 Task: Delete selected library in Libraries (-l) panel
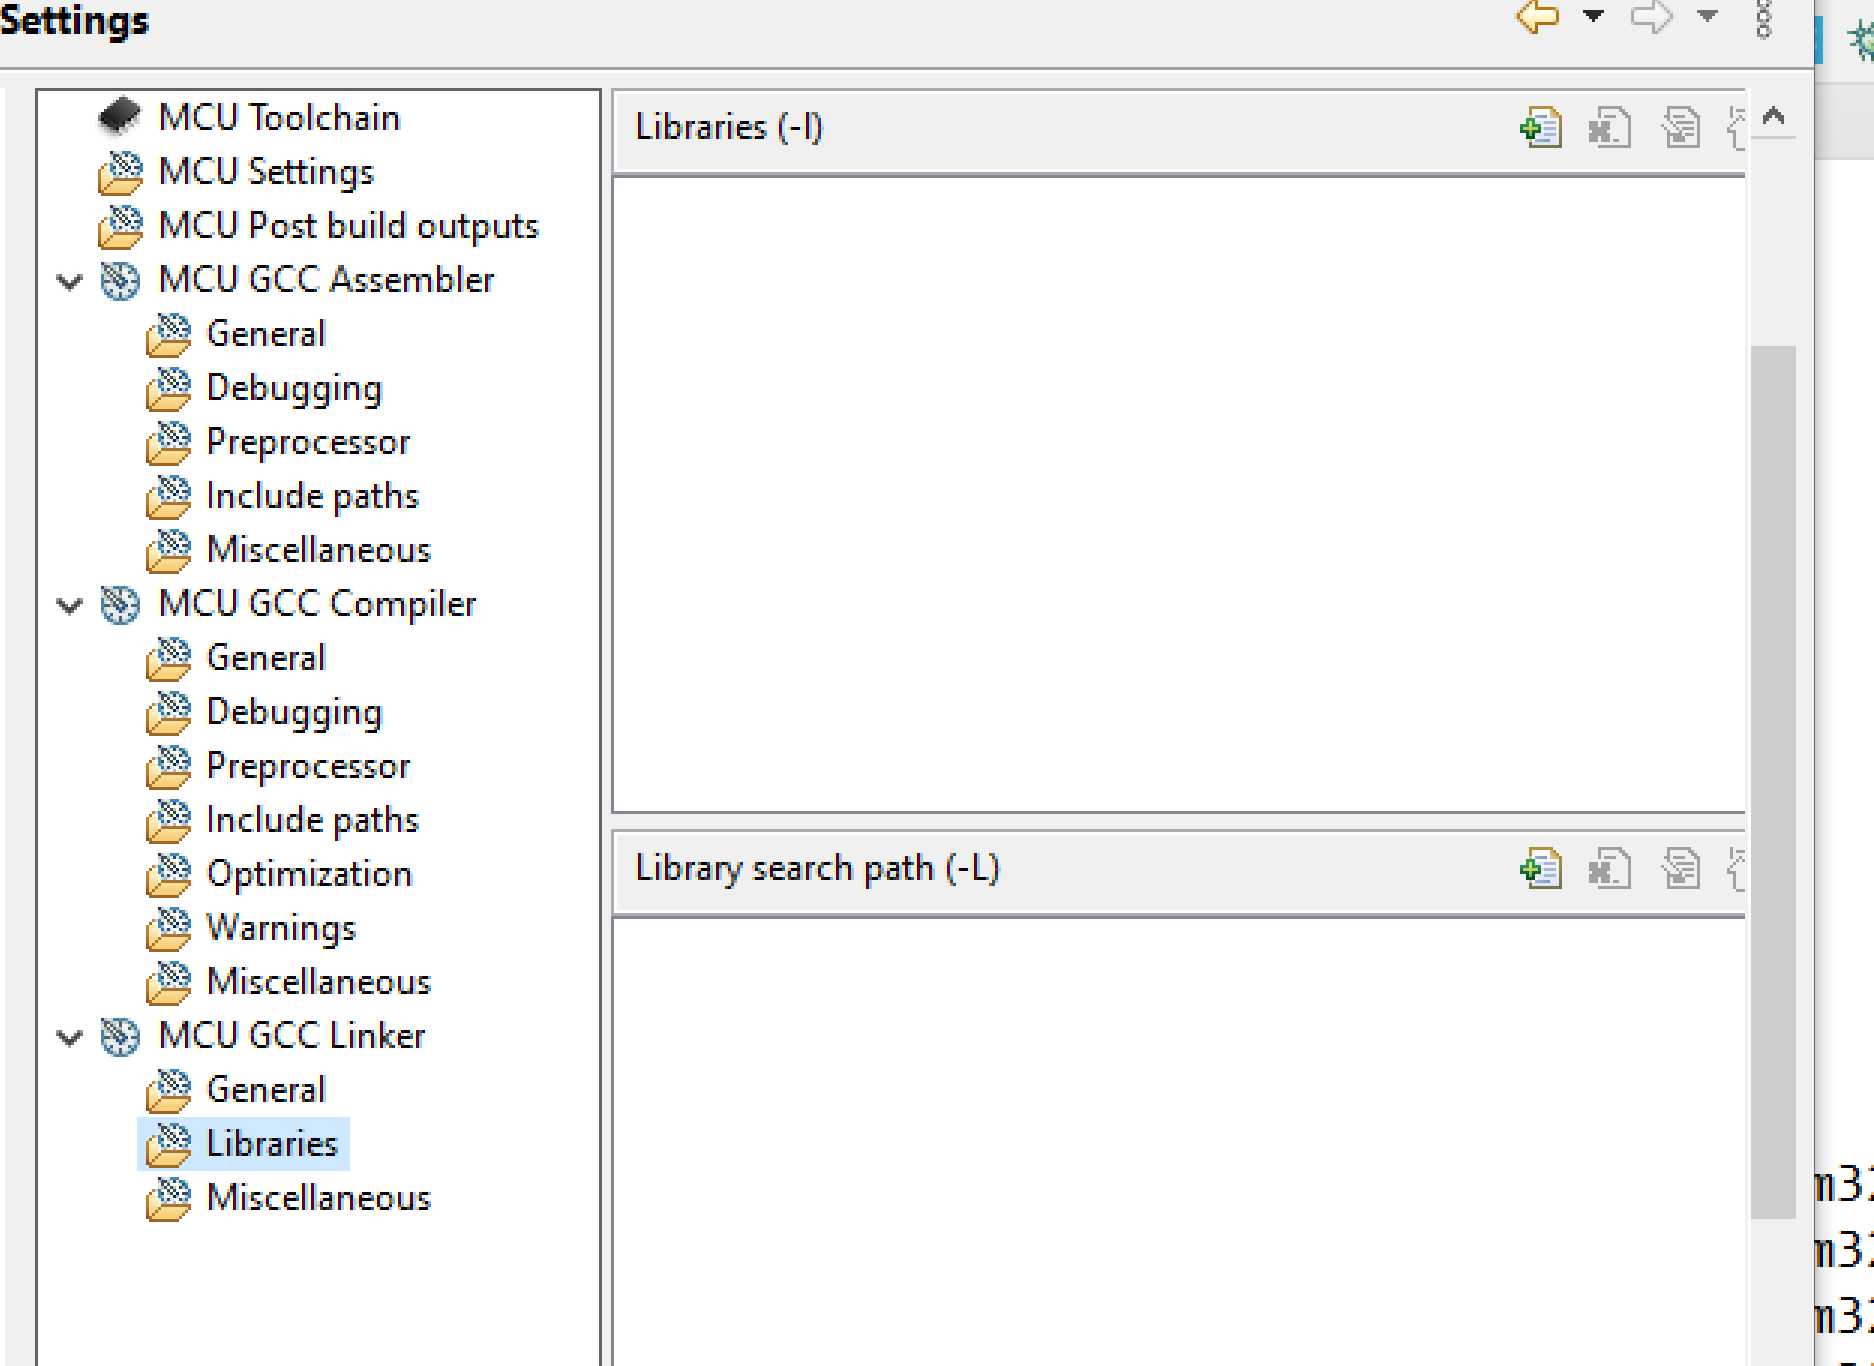pyautogui.click(x=1609, y=127)
